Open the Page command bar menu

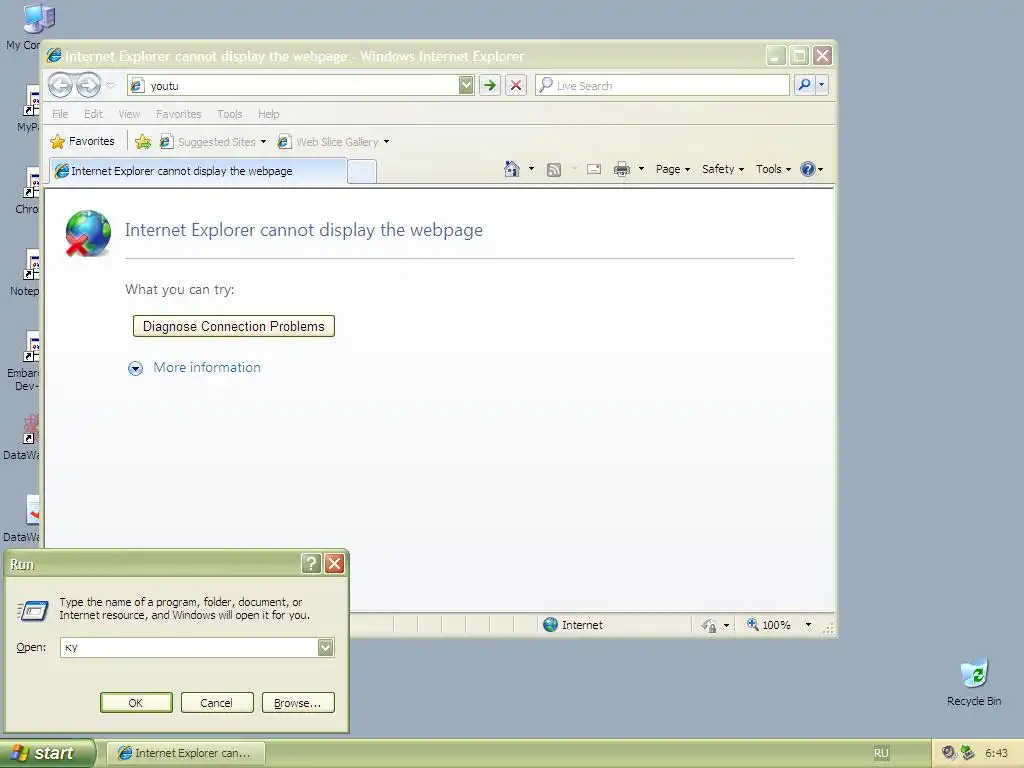pos(673,169)
